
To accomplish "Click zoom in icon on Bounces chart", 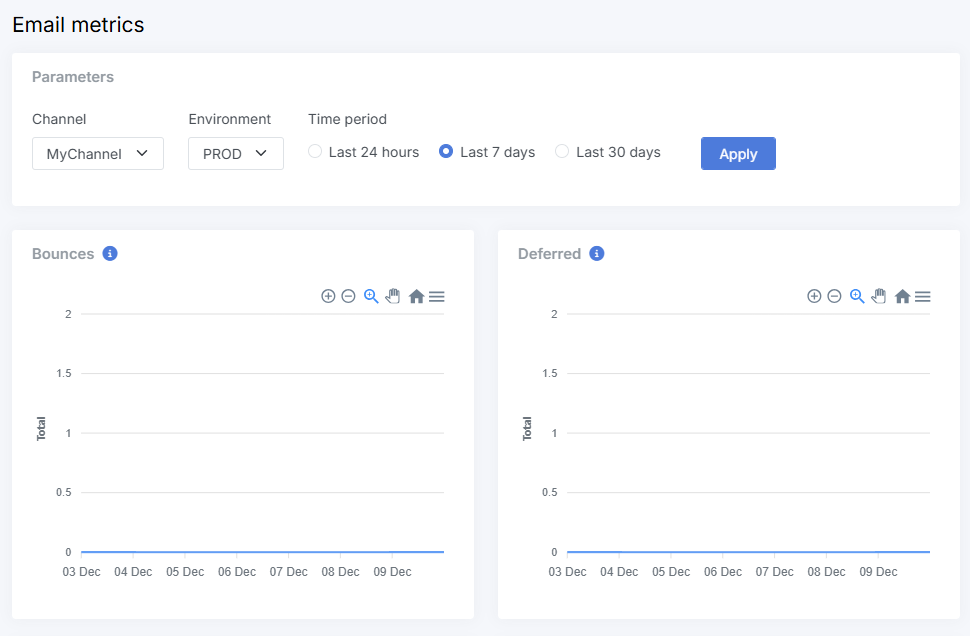I will pyautogui.click(x=328, y=296).
